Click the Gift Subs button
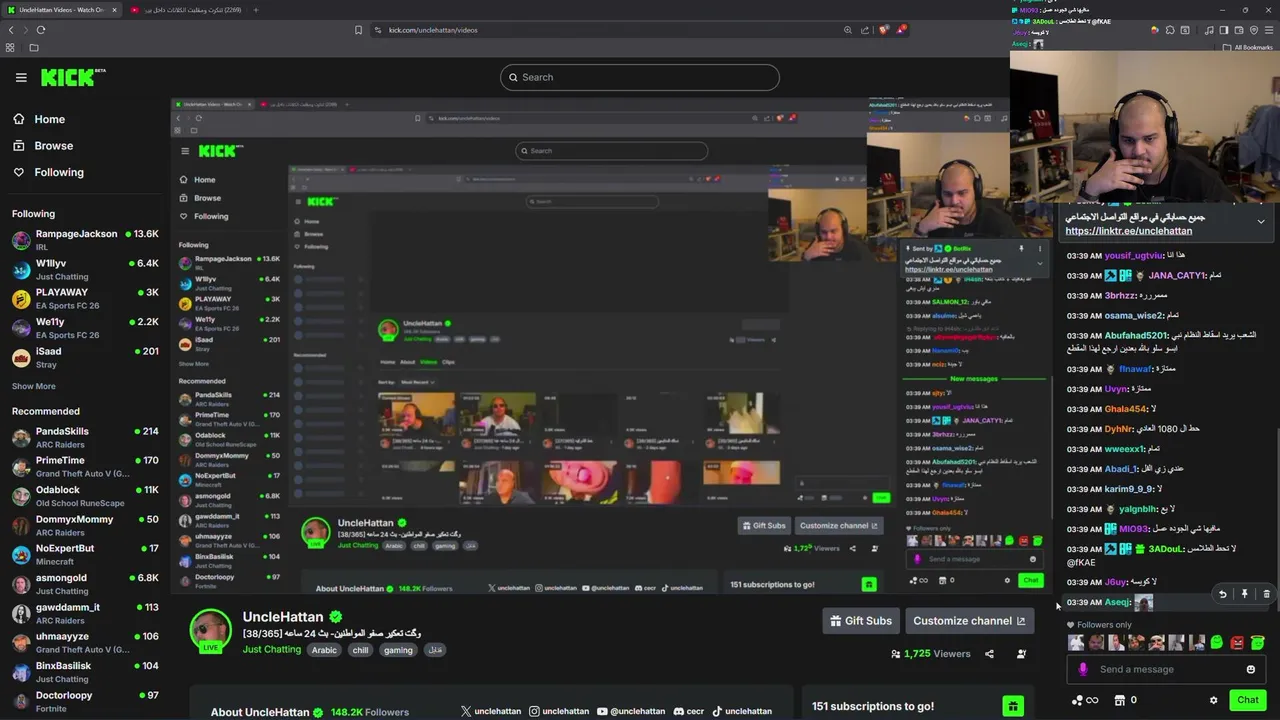This screenshot has height=720, width=1280. 861,621
